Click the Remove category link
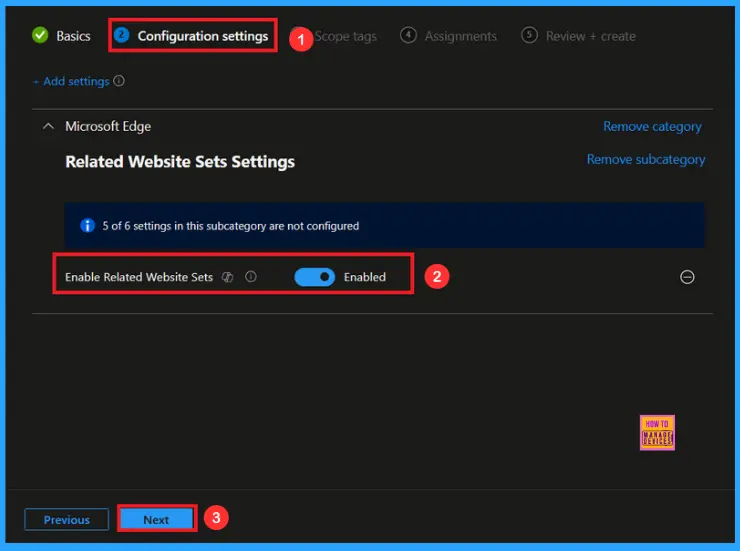The height and width of the screenshot is (551, 740). 652,126
